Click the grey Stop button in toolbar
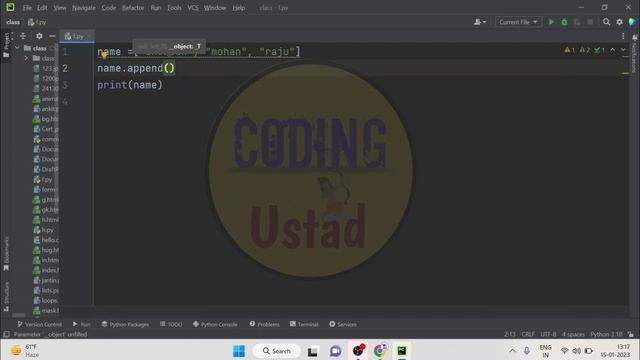640x360 pixels. tap(590, 22)
